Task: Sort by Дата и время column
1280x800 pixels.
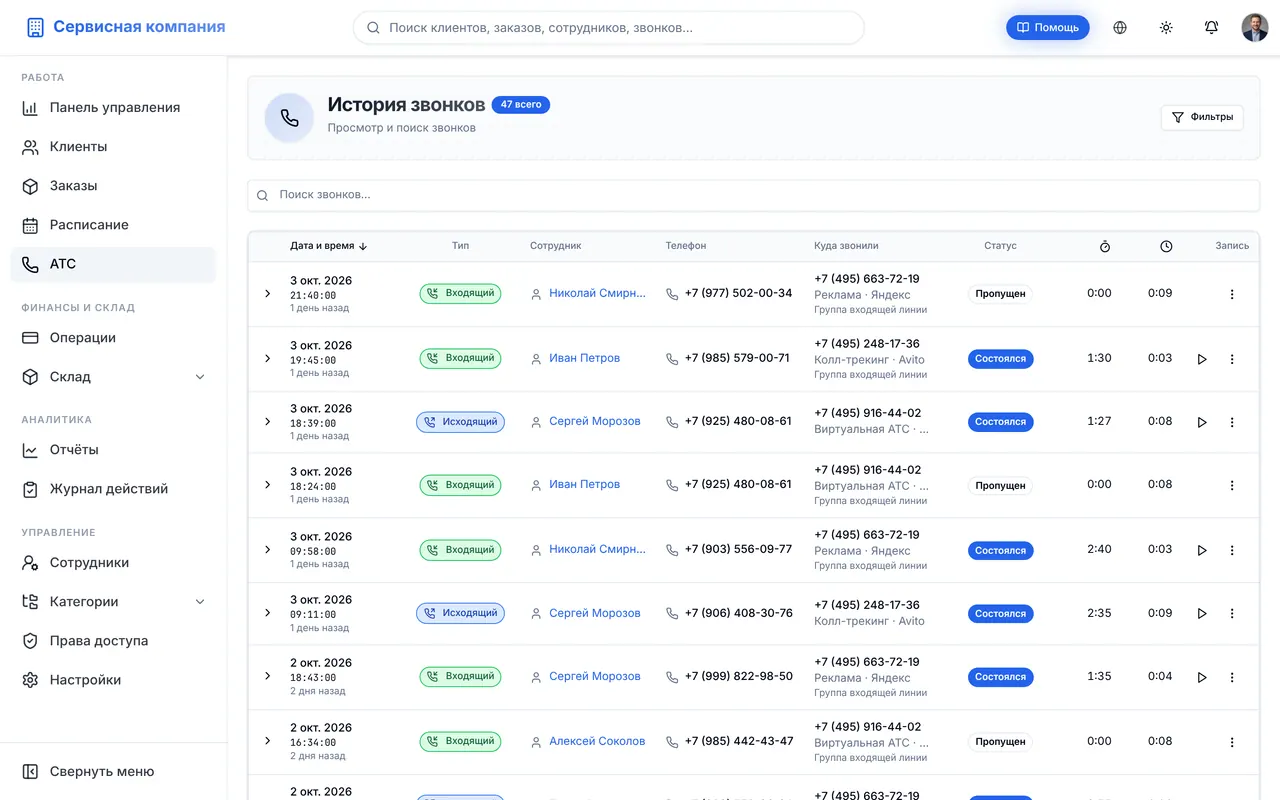Action: [x=329, y=246]
